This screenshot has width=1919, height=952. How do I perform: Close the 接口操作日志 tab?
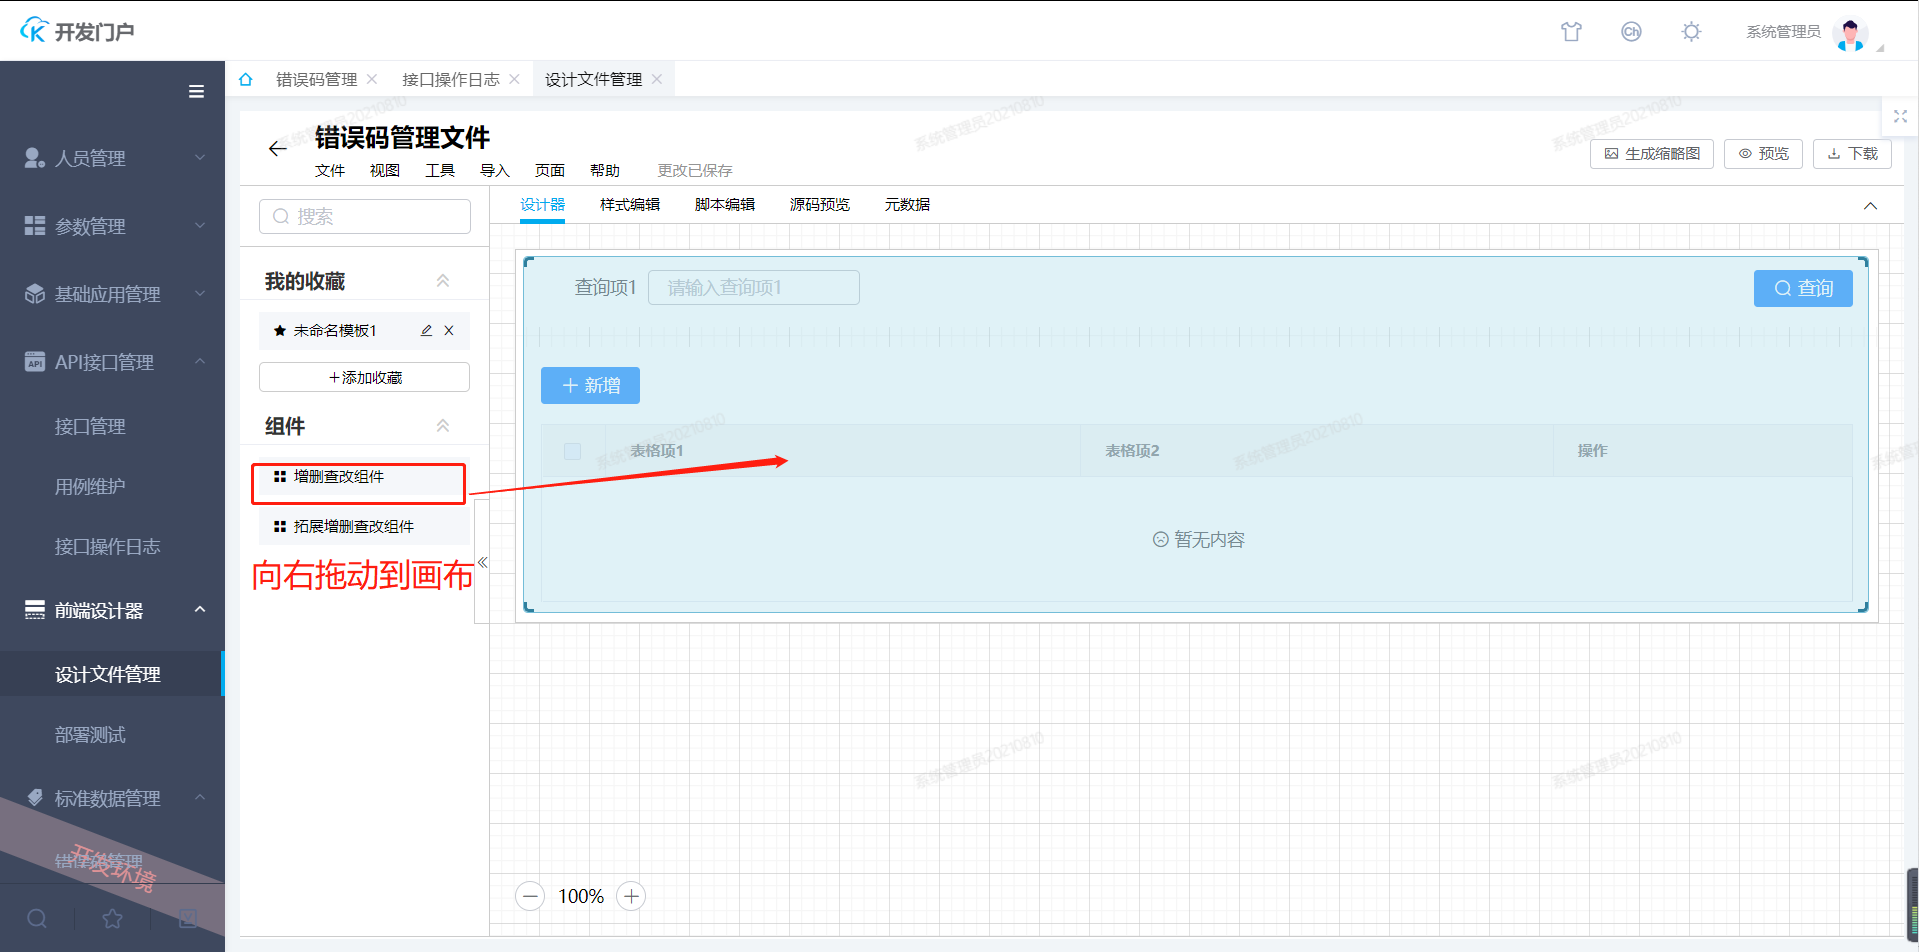[514, 79]
